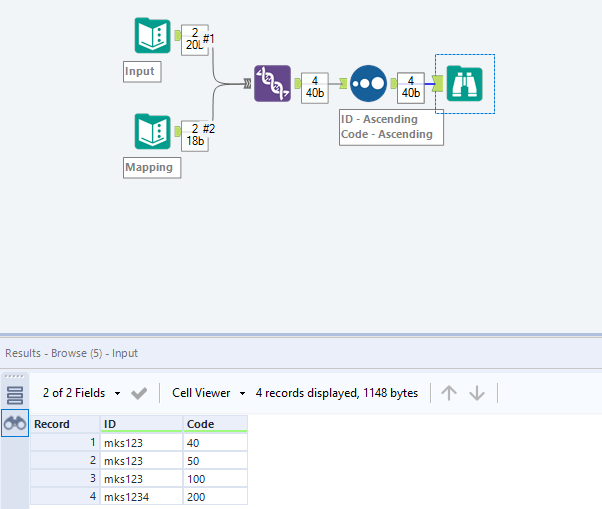This screenshot has width=602, height=509.
Task: Select the Code cell containing 100
Action: (x=215, y=478)
